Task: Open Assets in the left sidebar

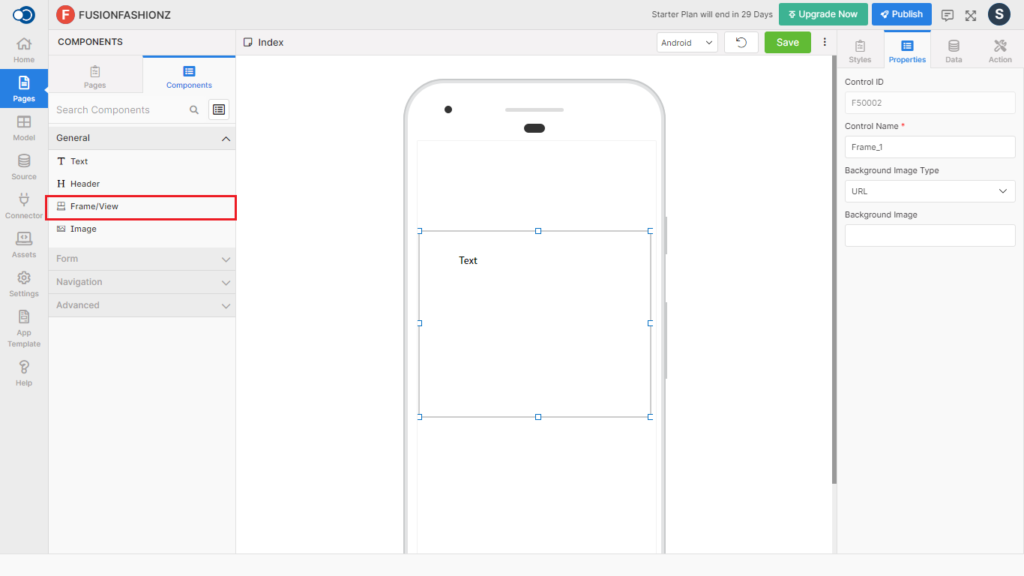Action: (x=24, y=246)
